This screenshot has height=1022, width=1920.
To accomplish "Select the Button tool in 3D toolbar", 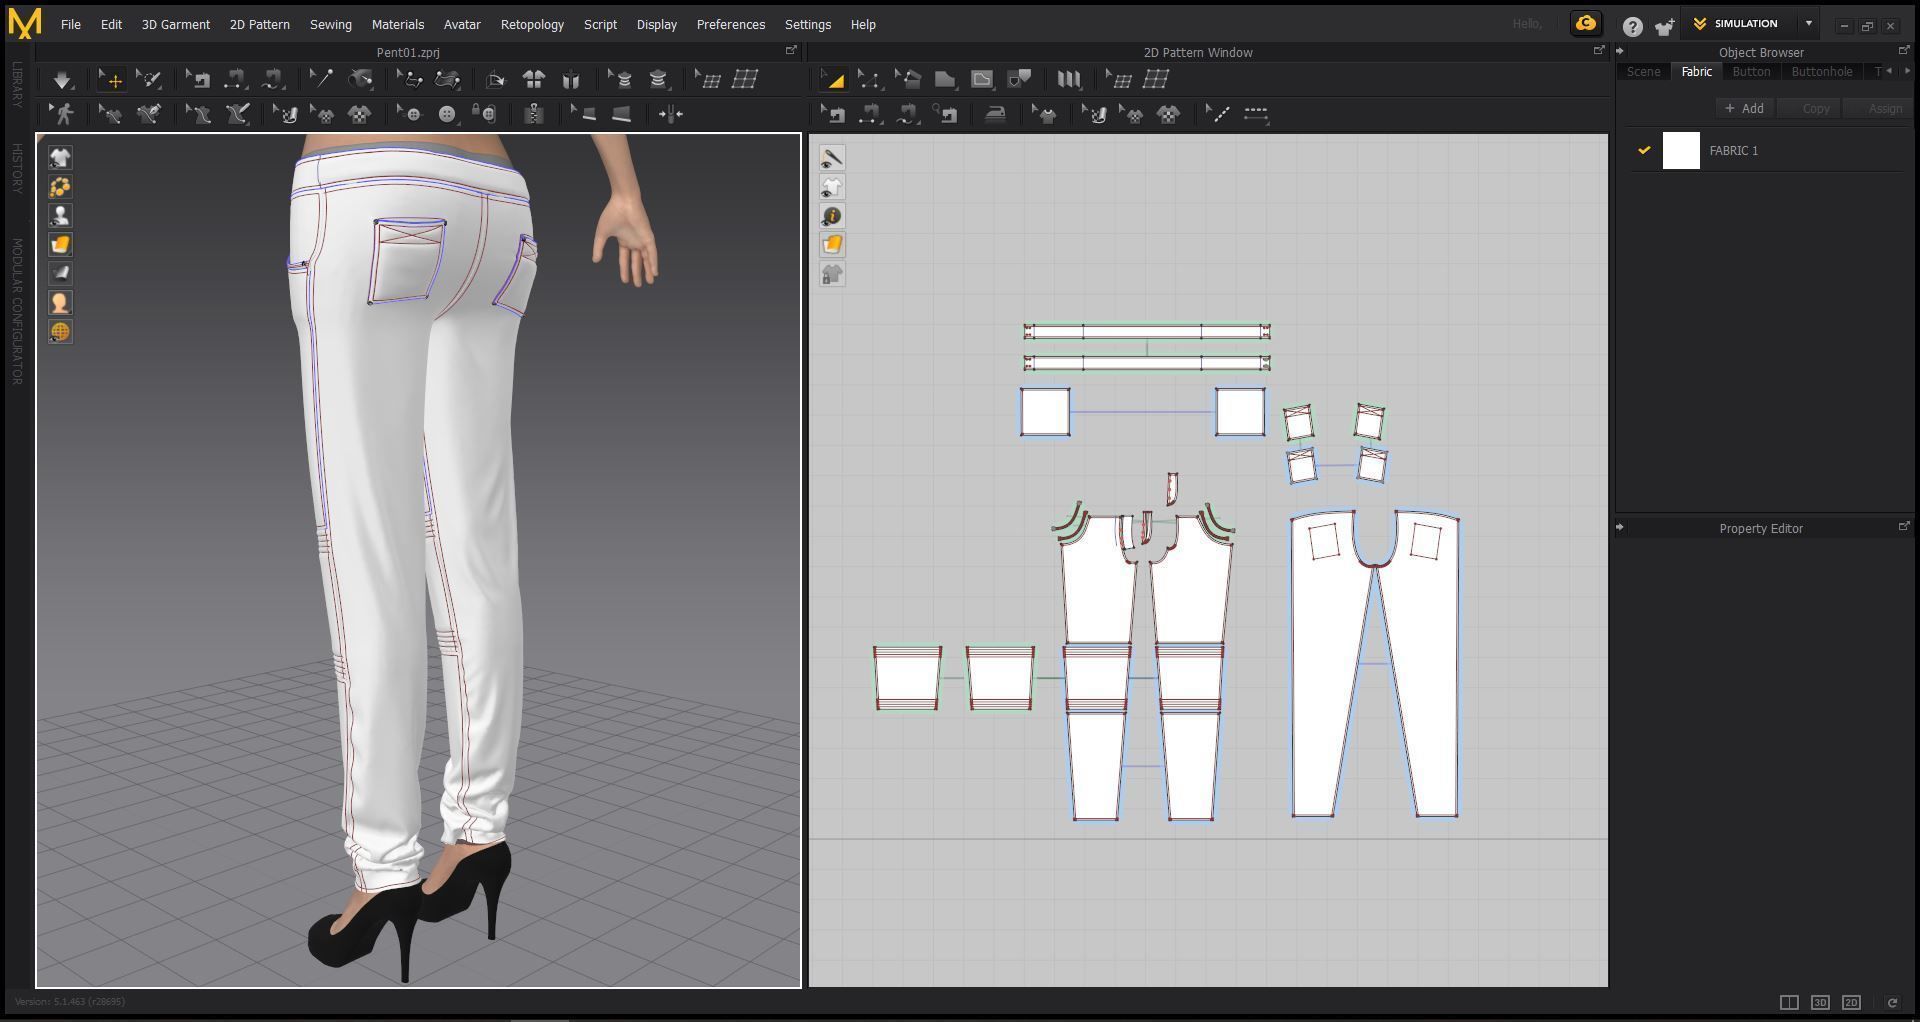I will pos(447,114).
